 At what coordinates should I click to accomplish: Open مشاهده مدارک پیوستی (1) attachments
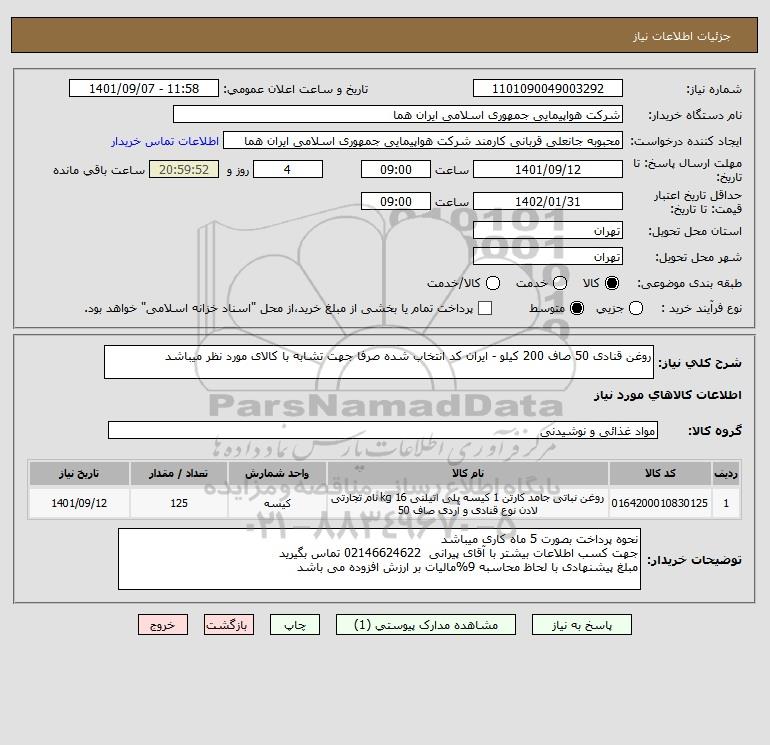pos(426,625)
